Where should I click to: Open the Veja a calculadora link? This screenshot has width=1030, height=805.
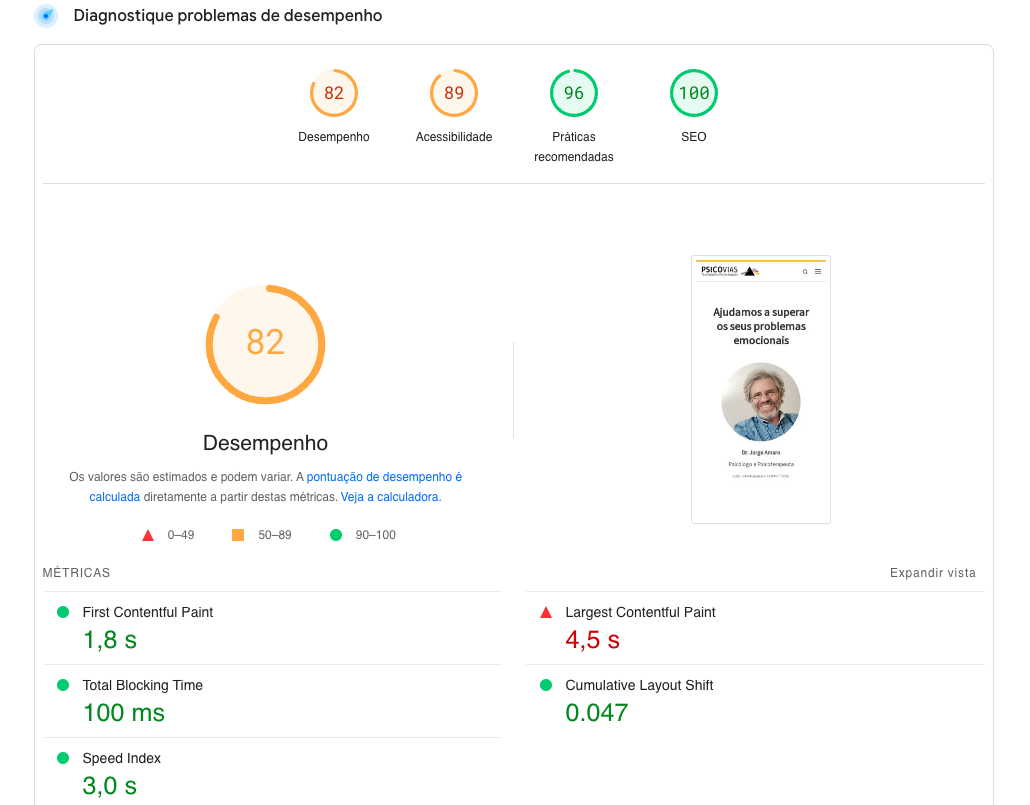click(390, 497)
